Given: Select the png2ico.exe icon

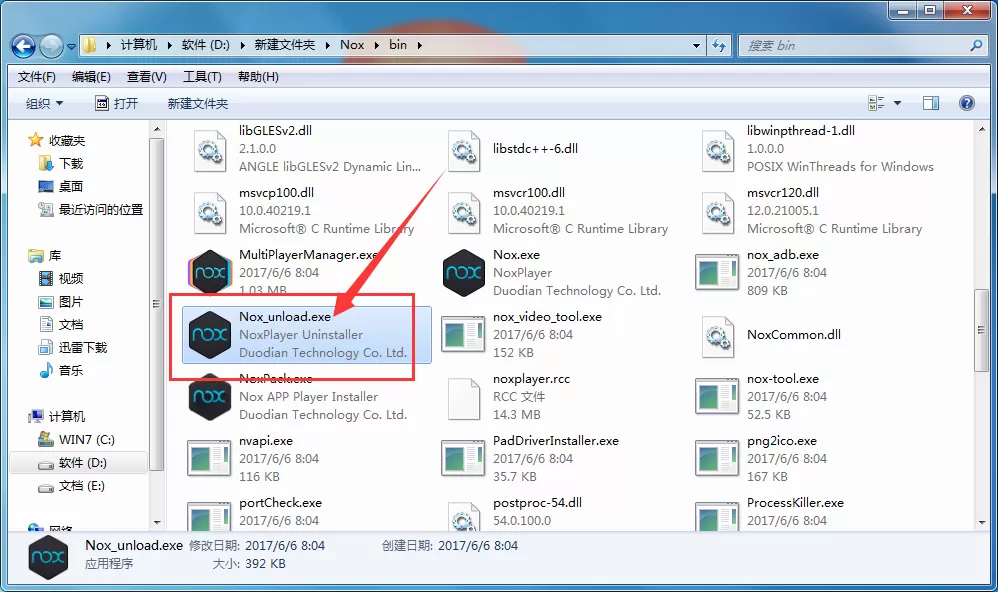Looking at the screenshot, I should [x=717, y=458].
